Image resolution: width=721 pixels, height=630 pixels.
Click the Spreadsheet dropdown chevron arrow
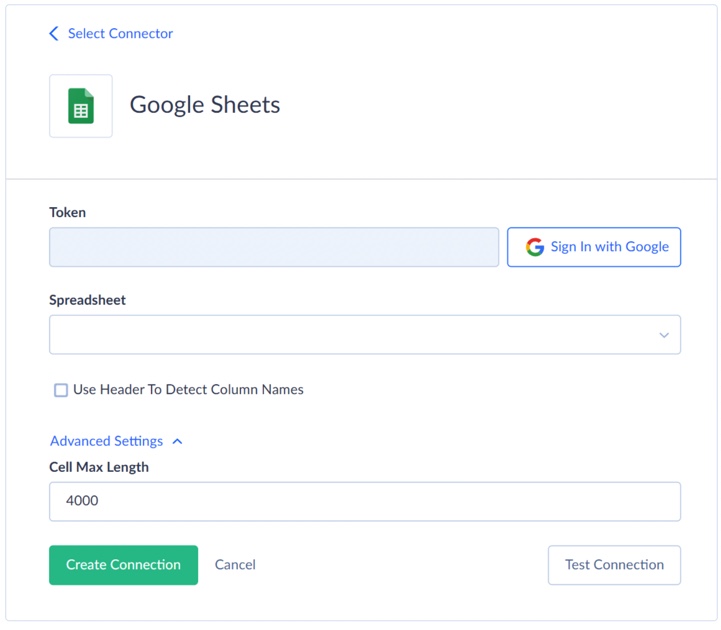[664, 335]
